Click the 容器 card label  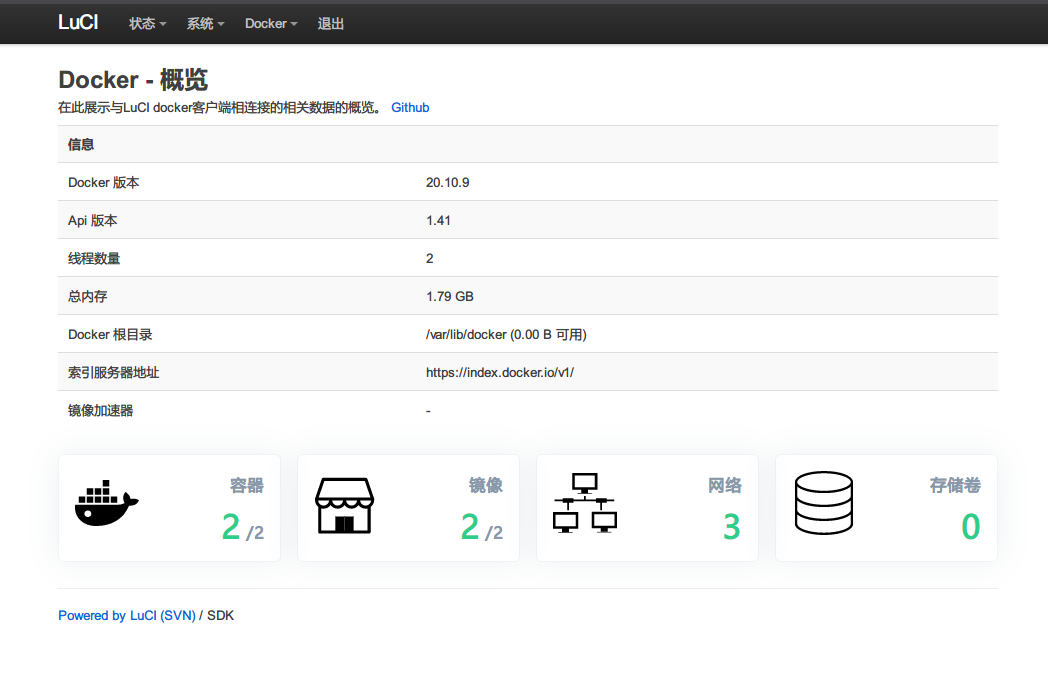pyautogui.click(x=247, y=485)
